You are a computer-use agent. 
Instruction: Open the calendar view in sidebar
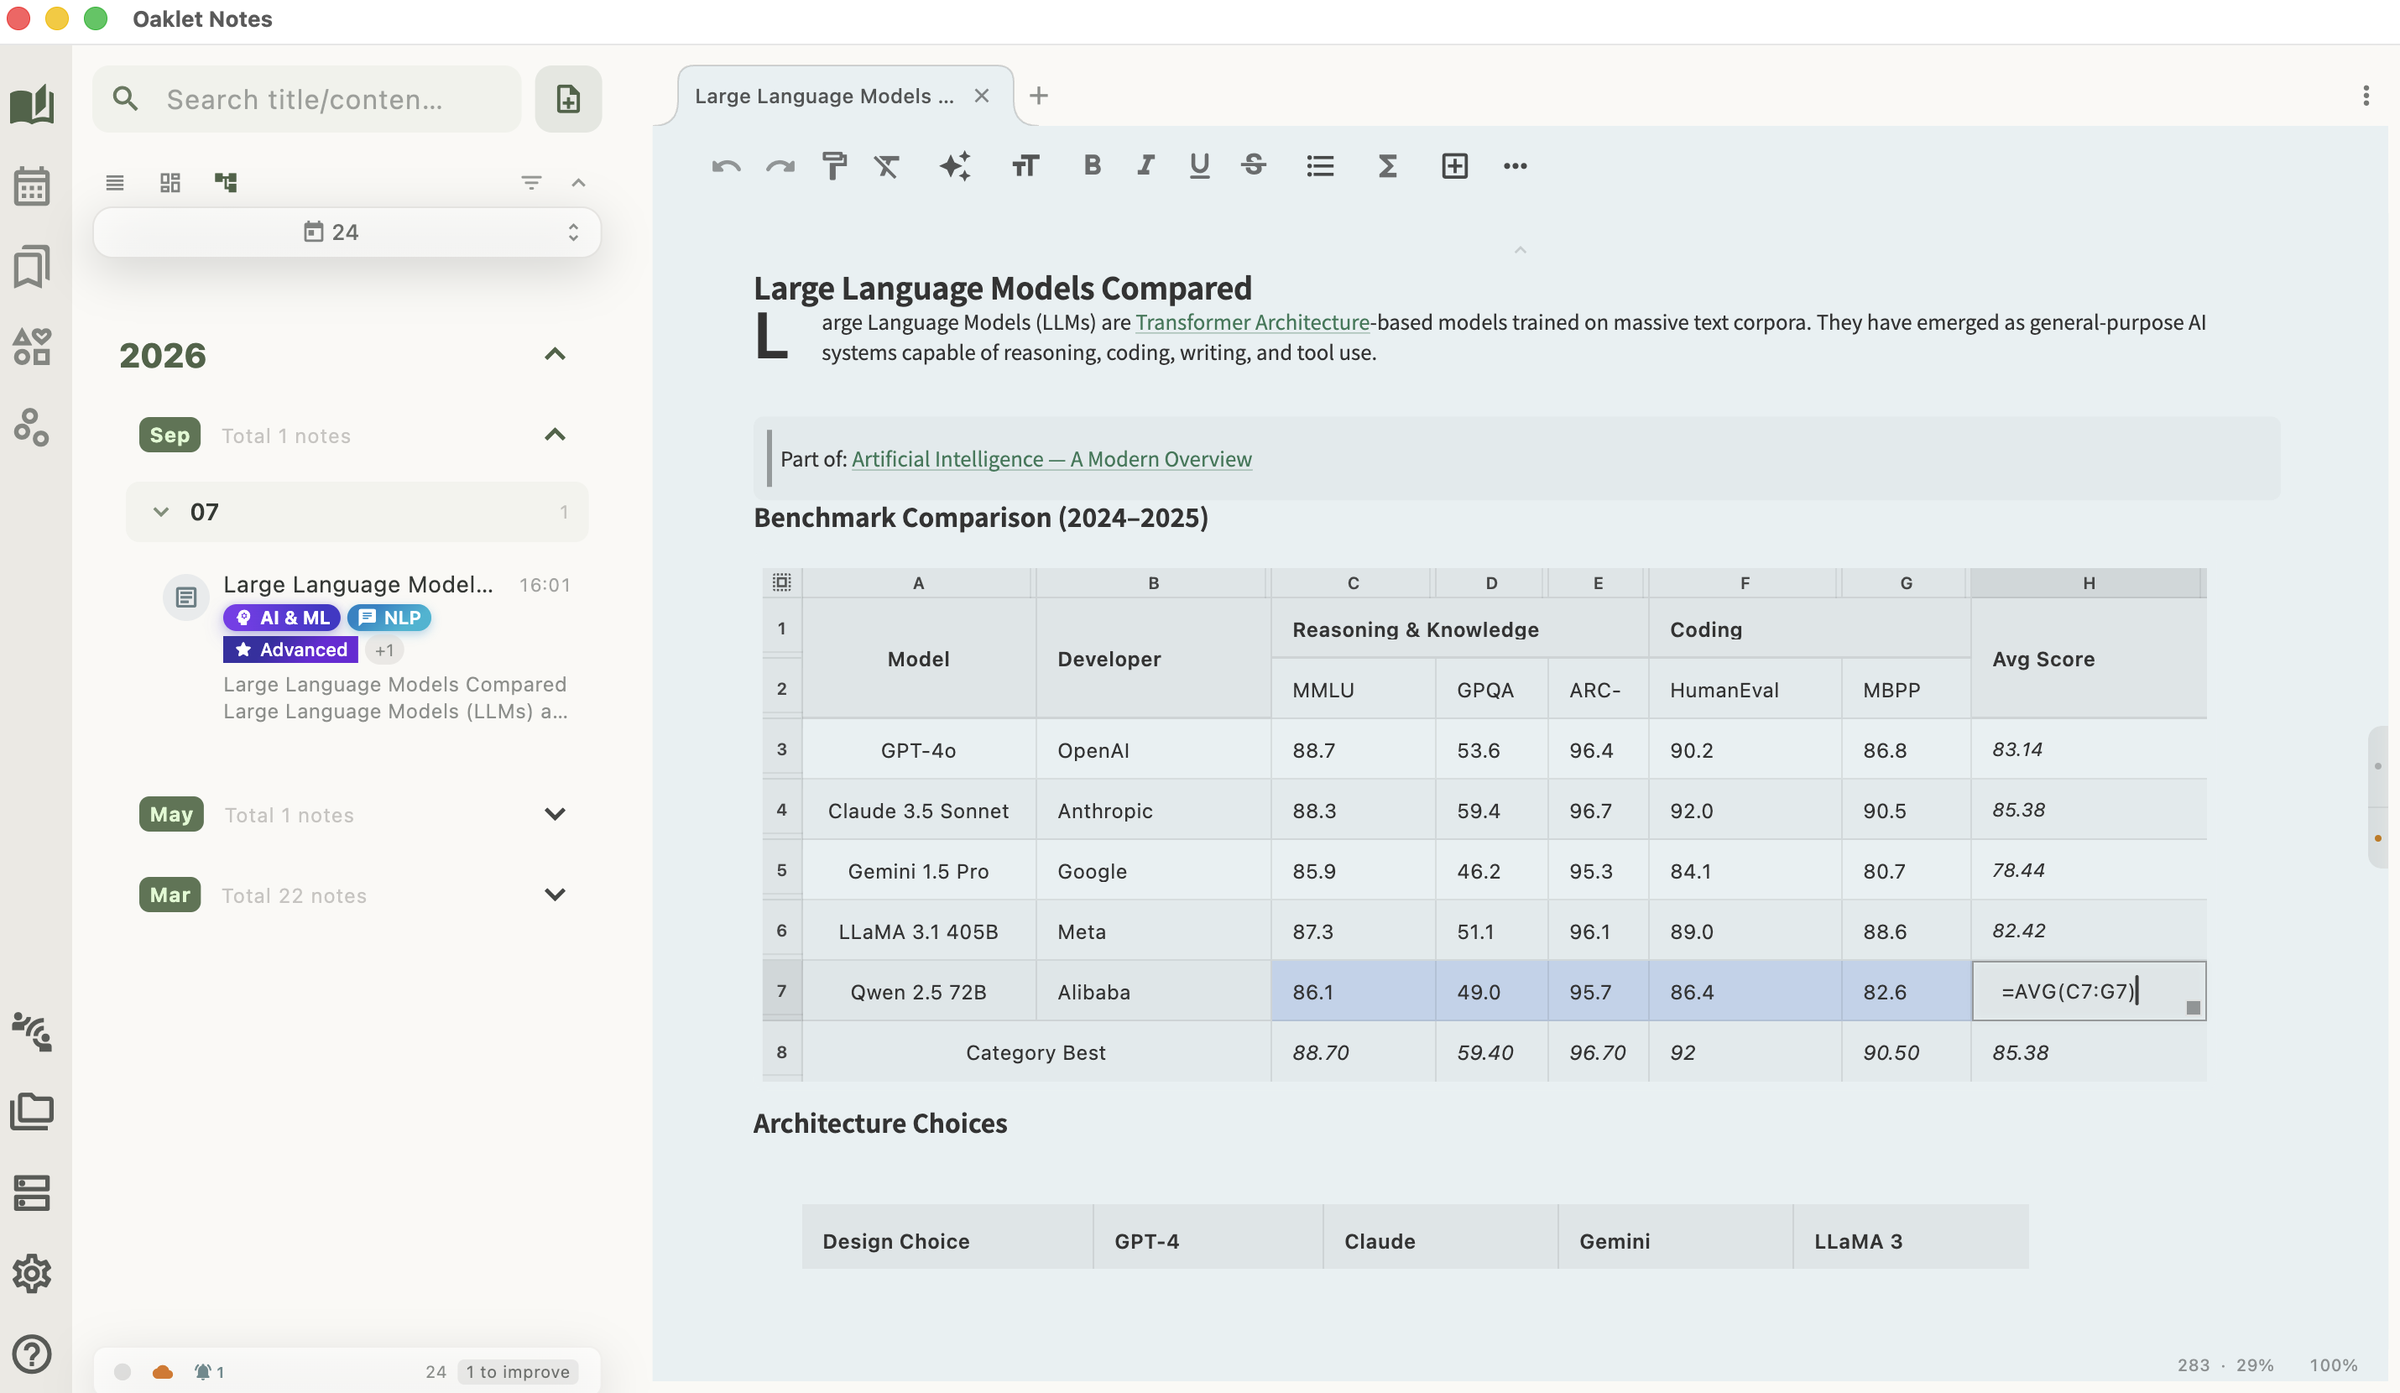(x=32, y=185)
